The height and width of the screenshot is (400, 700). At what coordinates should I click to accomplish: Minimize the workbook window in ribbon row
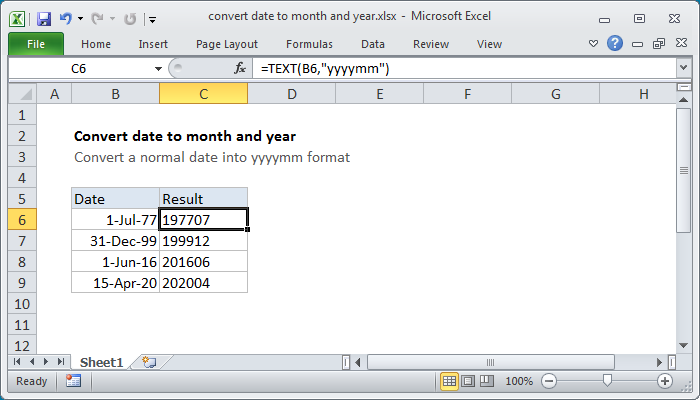point(638,44)
